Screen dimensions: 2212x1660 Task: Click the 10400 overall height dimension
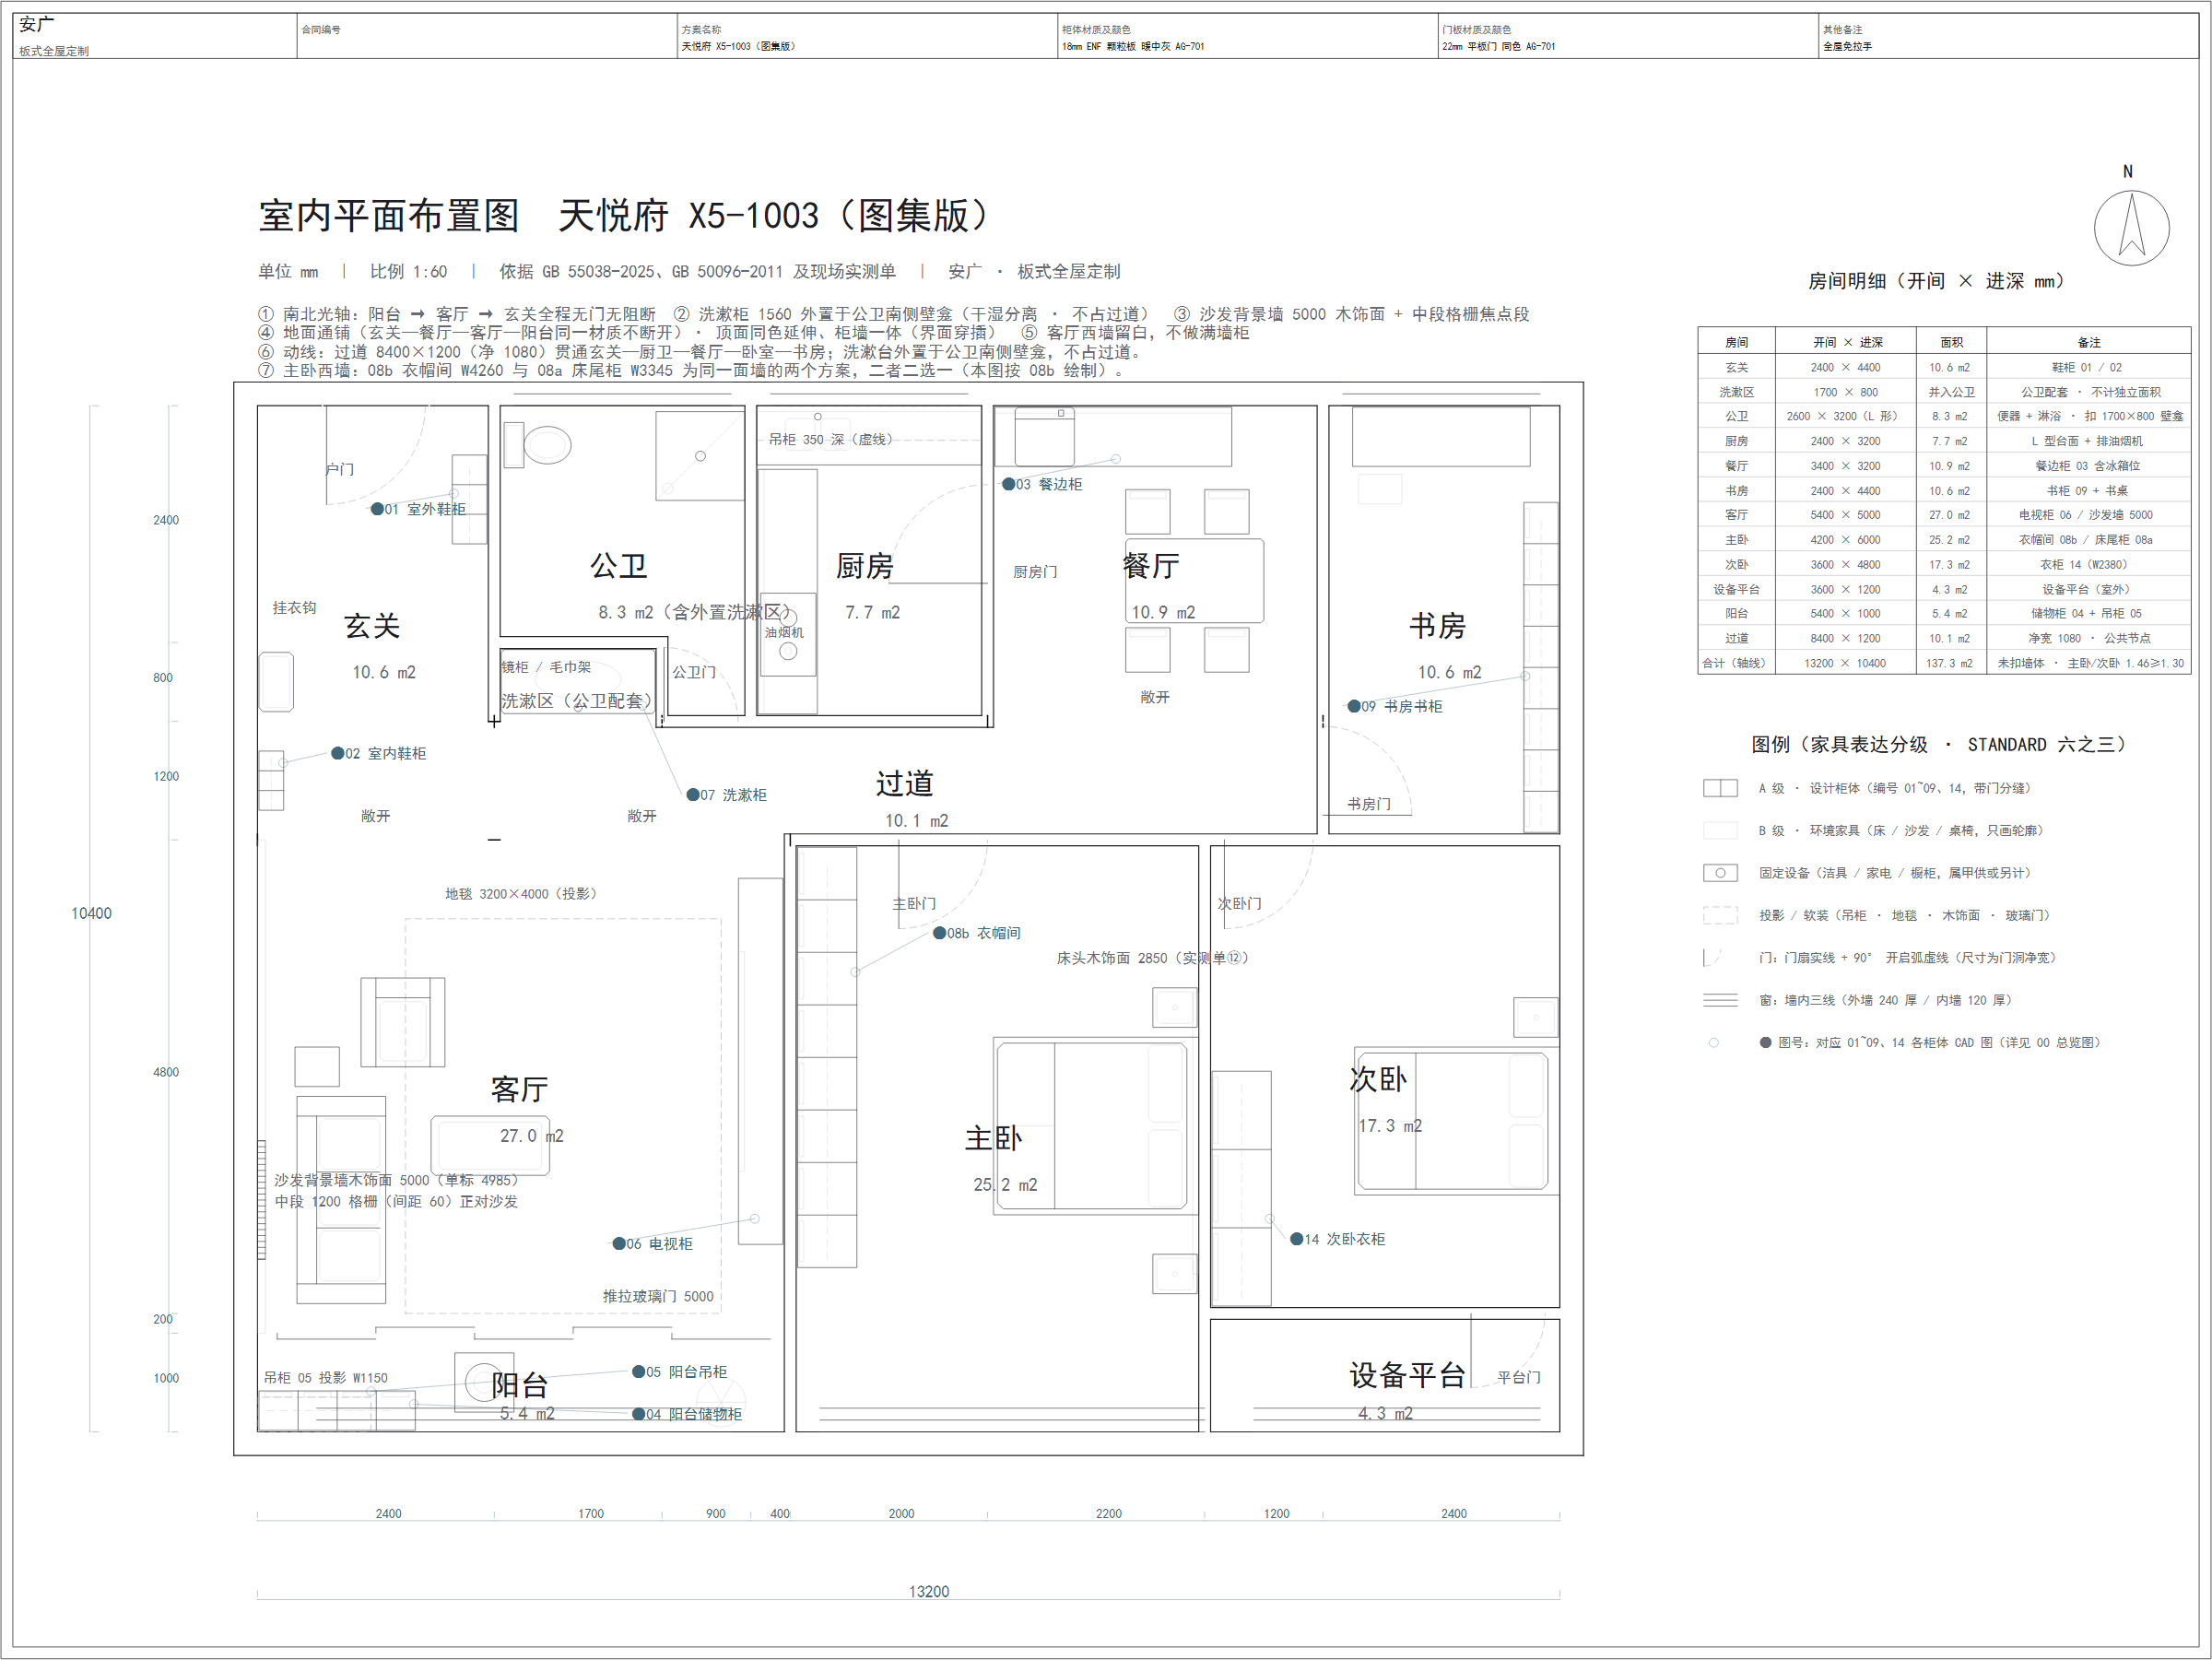91,913
